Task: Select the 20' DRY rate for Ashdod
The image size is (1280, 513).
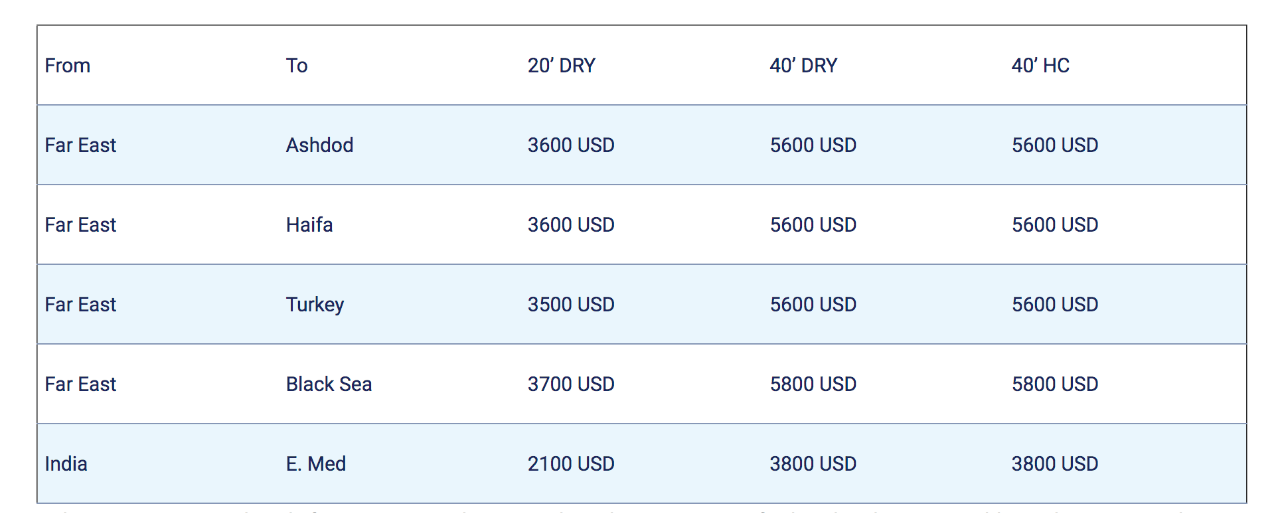Action: point(571,145)
